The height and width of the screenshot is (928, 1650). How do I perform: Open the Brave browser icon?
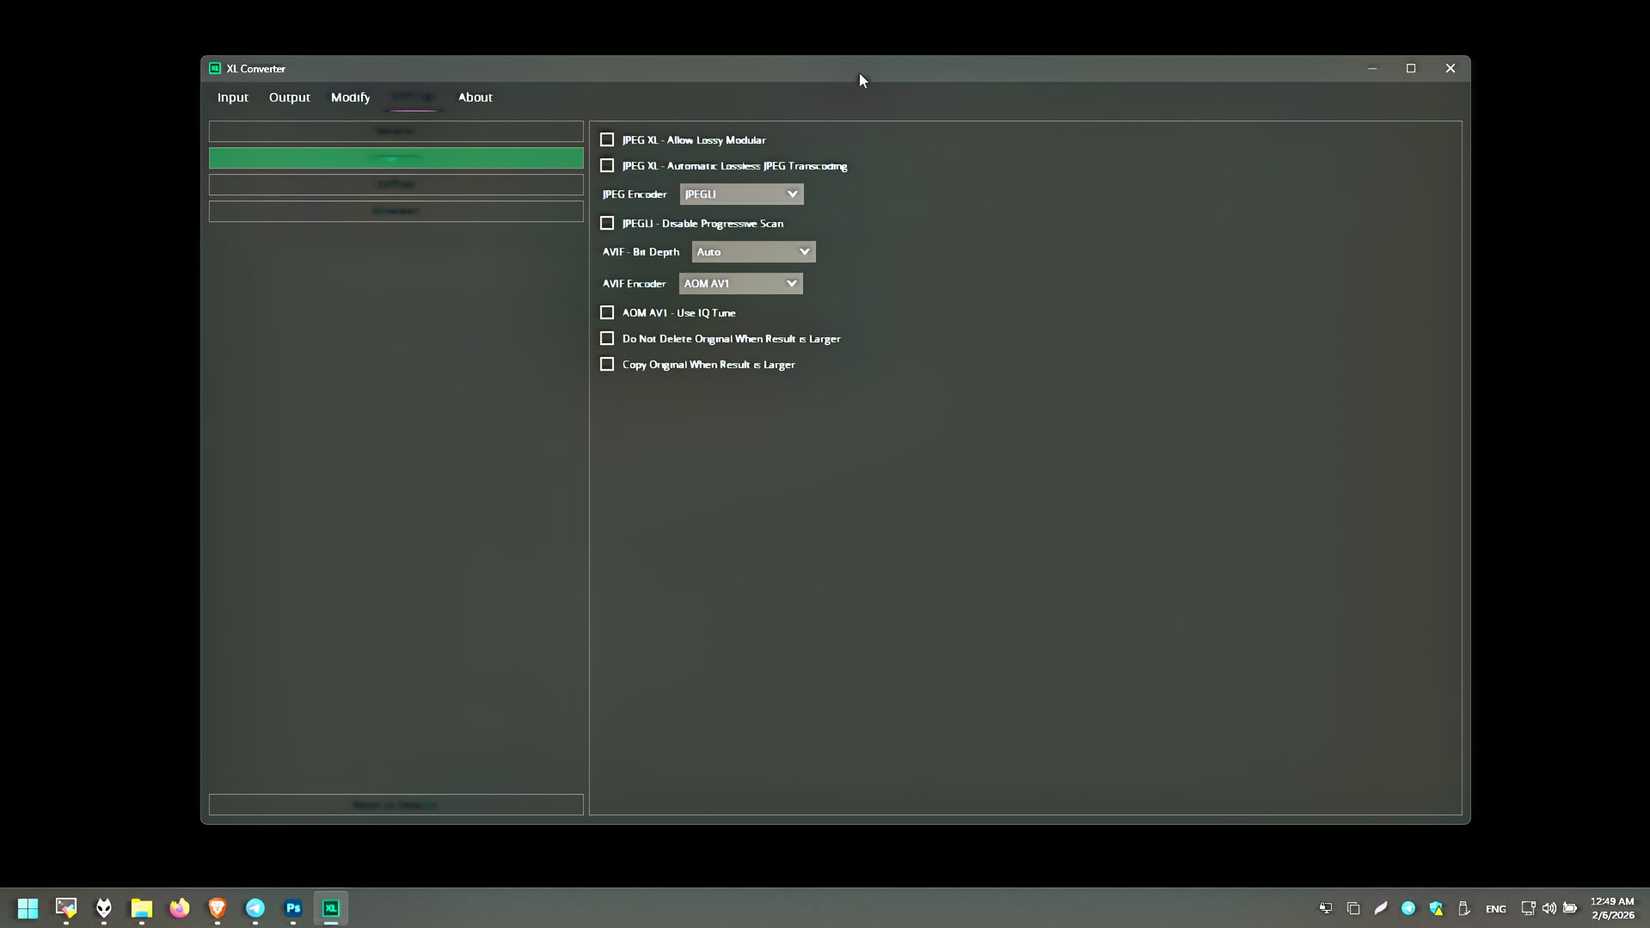click(216, 908)
